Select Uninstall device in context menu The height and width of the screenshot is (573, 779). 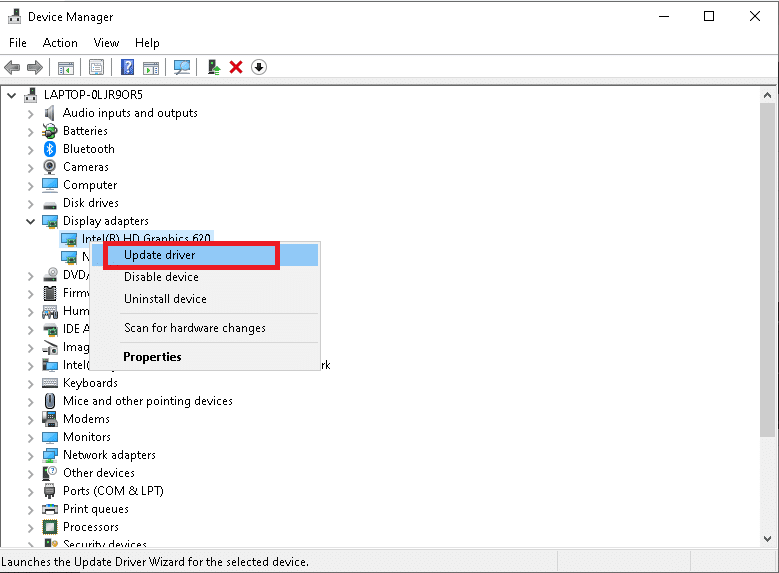(165, 299)
